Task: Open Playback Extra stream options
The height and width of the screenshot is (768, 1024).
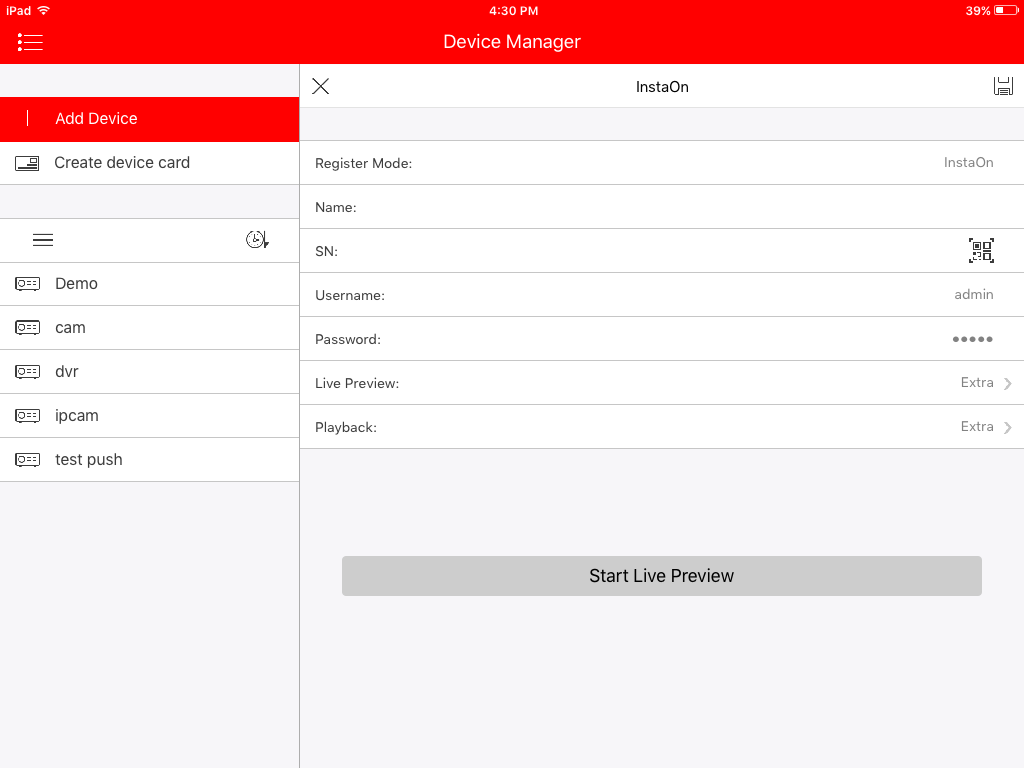Action: click(662, 427)
